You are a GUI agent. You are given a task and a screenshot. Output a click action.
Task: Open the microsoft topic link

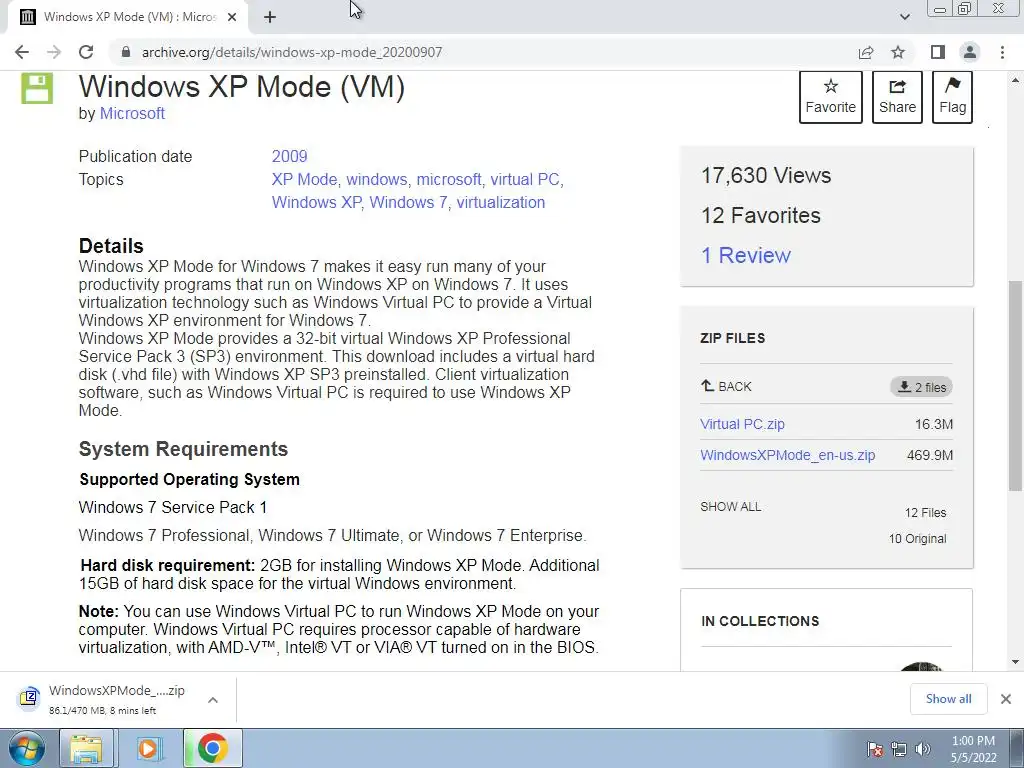click(449, 180)
